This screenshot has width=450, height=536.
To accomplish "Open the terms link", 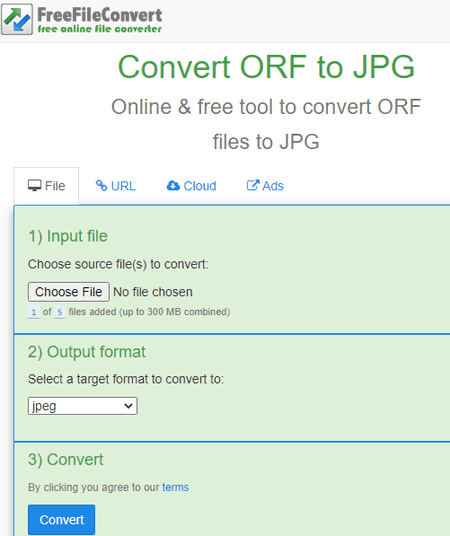I will point(175,487).
